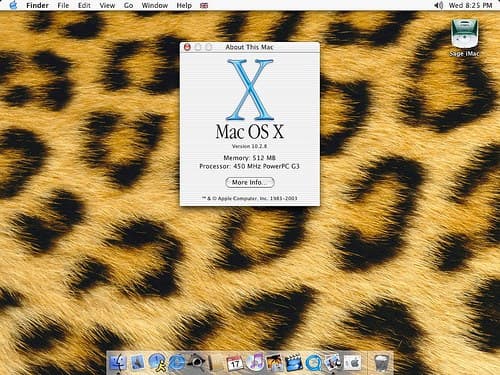The height and width of the screenshot is (375, 500).
Task: Open the Trash in the Dock
Action: 381,363
